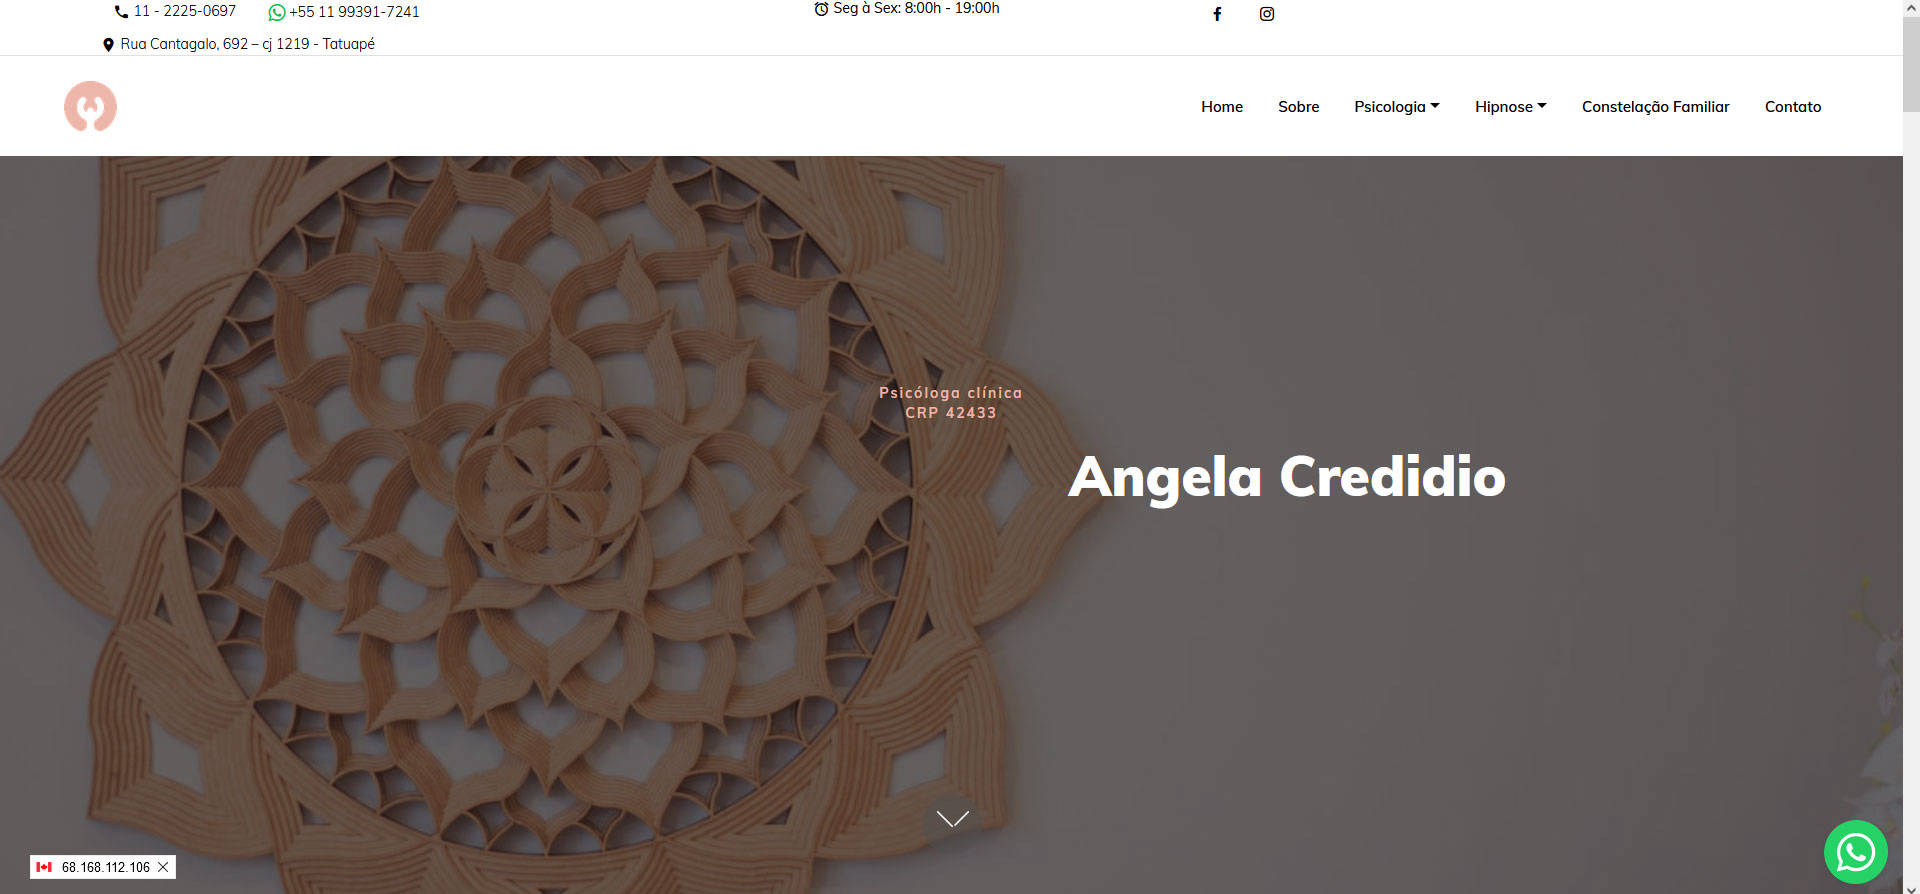Click the floating WhatsApp chat button
The width and height of the screenshot is (1920, 894).
pos(1856,852)
